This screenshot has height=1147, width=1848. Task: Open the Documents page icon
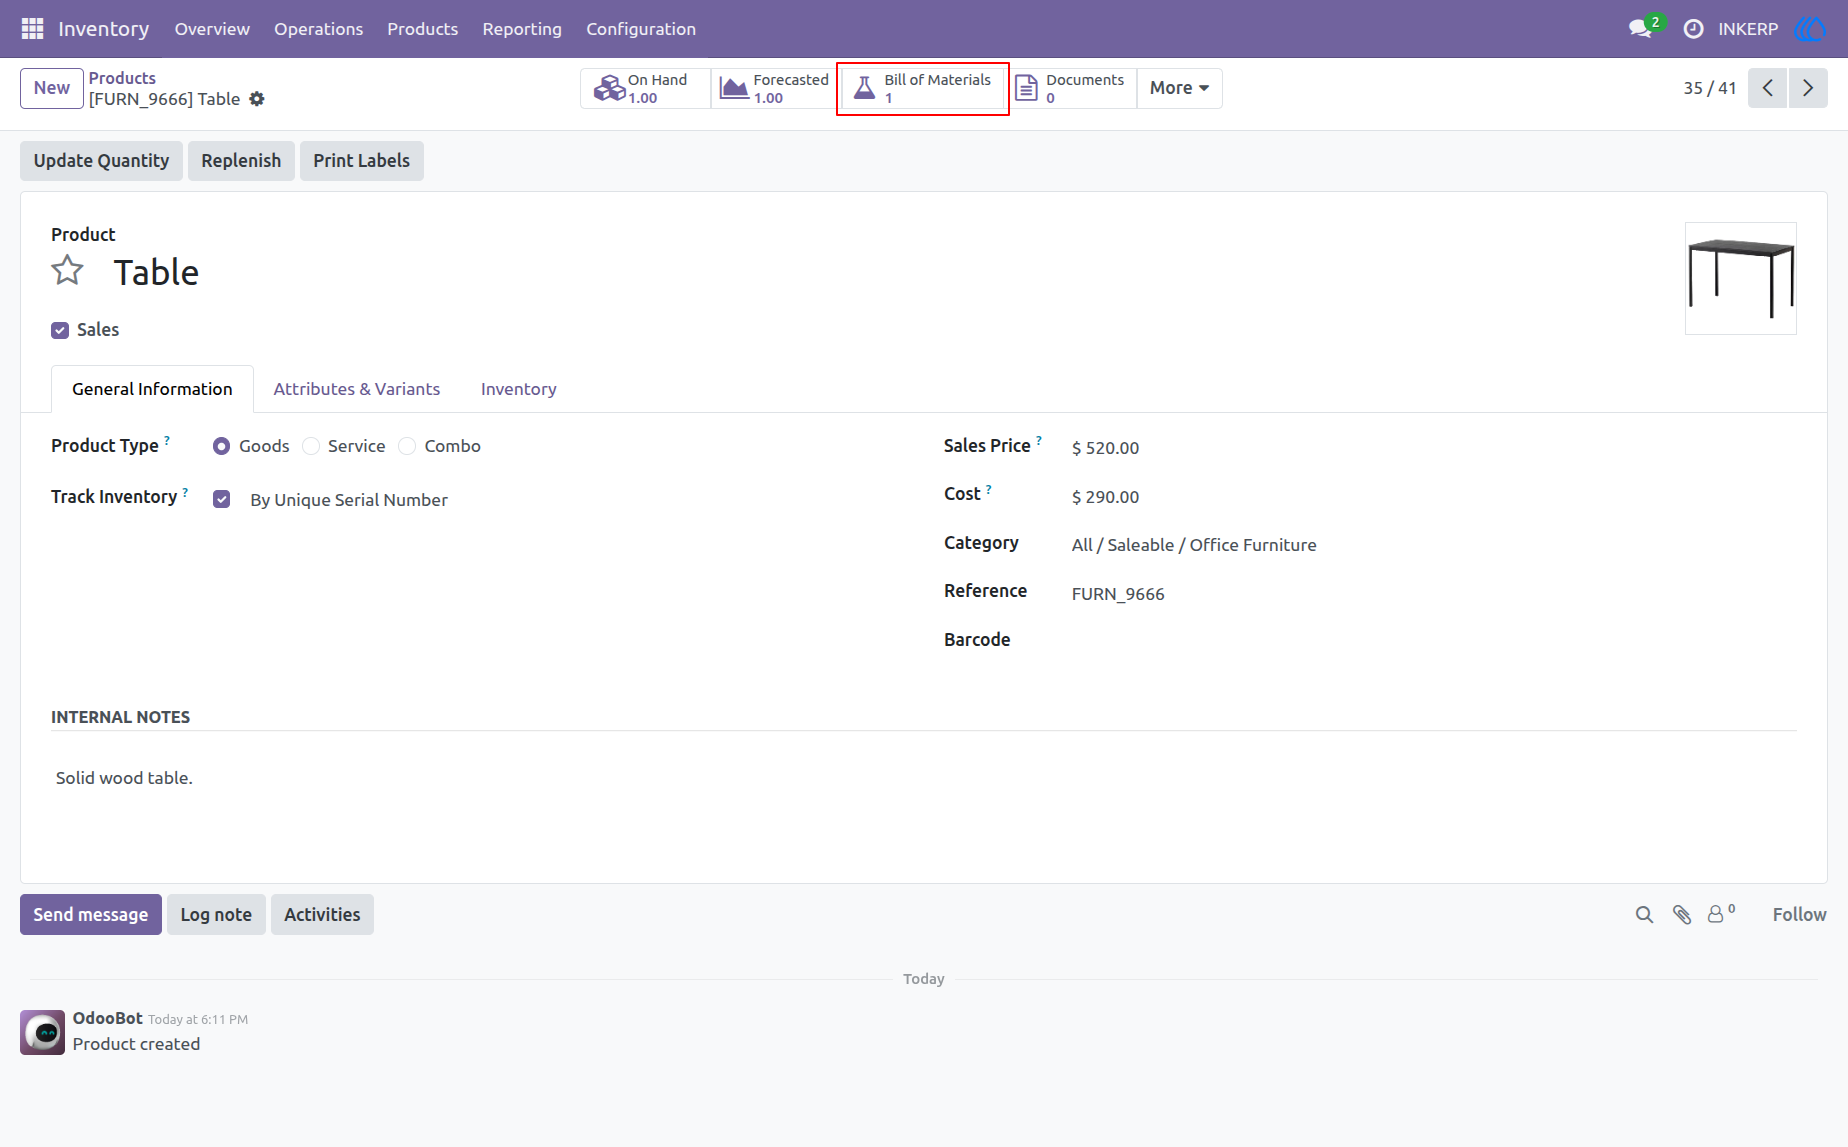[1026, 88]
